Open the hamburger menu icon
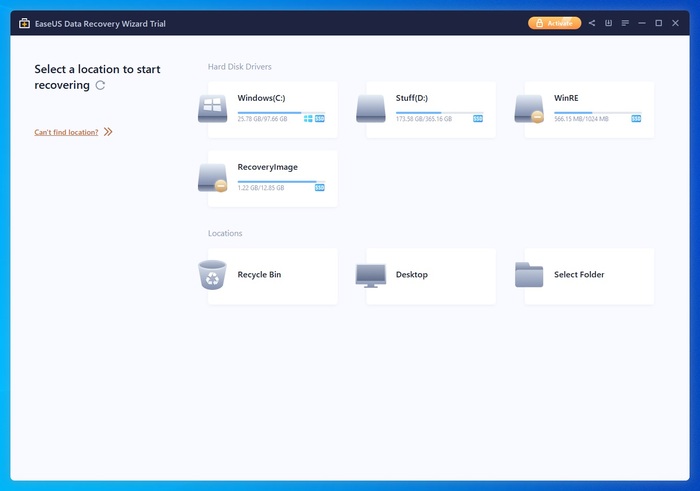The image size is (700, 491). tap(625, 23)
